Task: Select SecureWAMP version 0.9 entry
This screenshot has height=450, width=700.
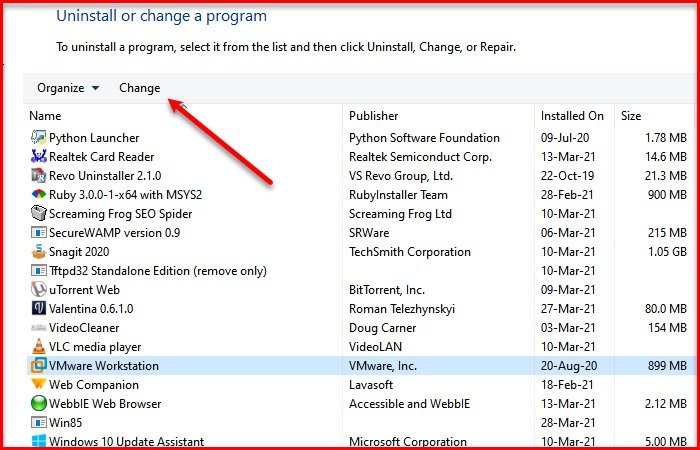Action: pos(115,233)
